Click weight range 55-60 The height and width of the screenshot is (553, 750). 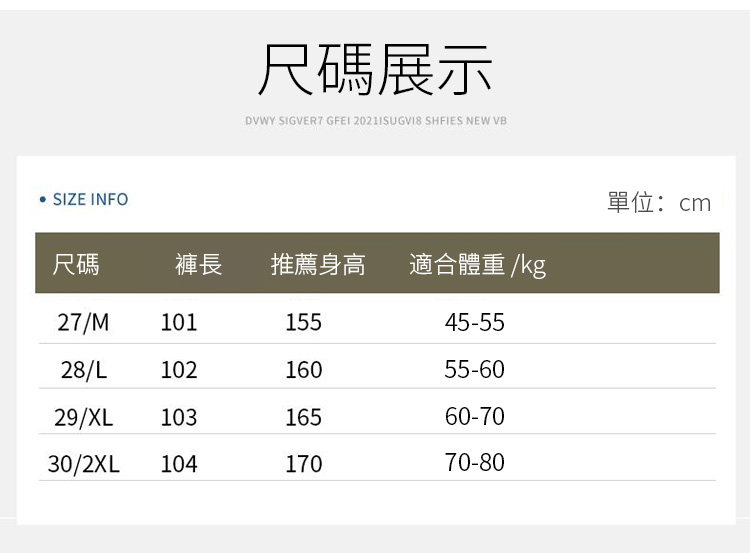click(475, 370)
